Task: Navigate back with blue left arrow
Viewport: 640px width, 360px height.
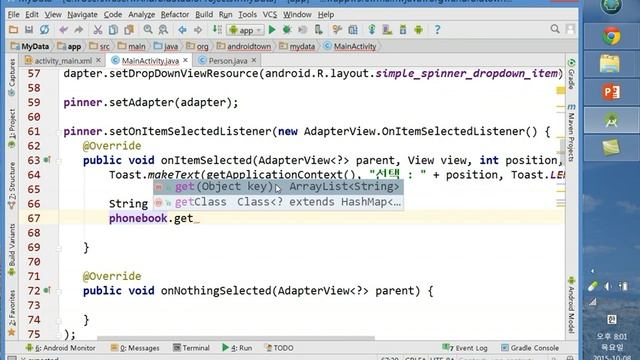Action: pyautogui.click(x=182, y=30)
